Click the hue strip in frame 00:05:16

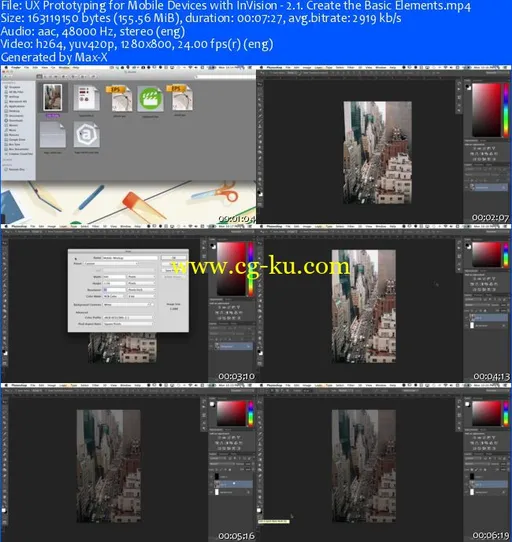pyautogui.click(x=251, y=413)
